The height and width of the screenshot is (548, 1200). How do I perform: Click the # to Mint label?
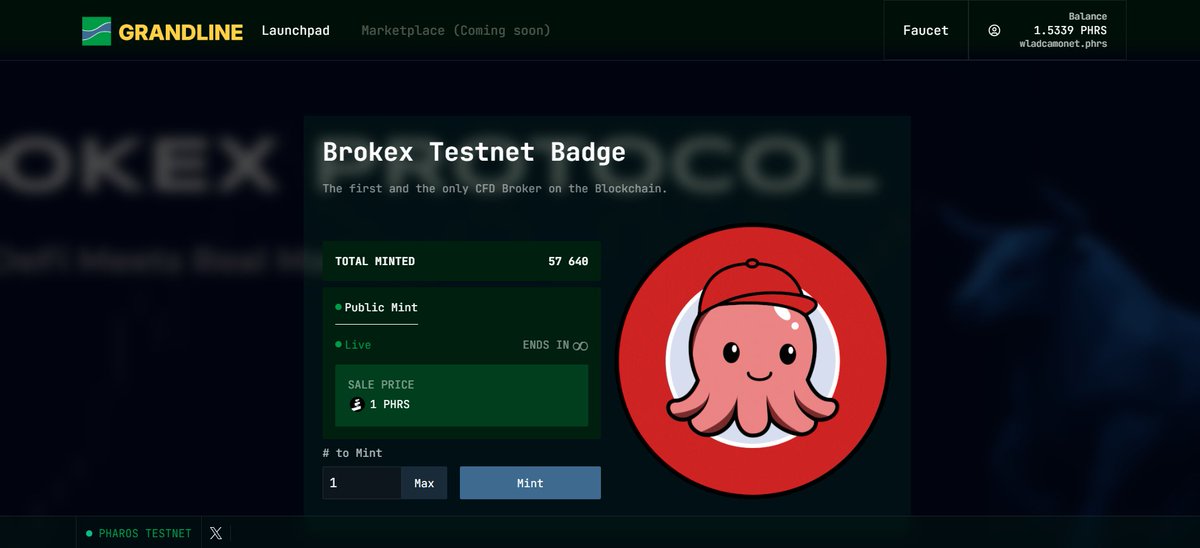tap(353, 453)
